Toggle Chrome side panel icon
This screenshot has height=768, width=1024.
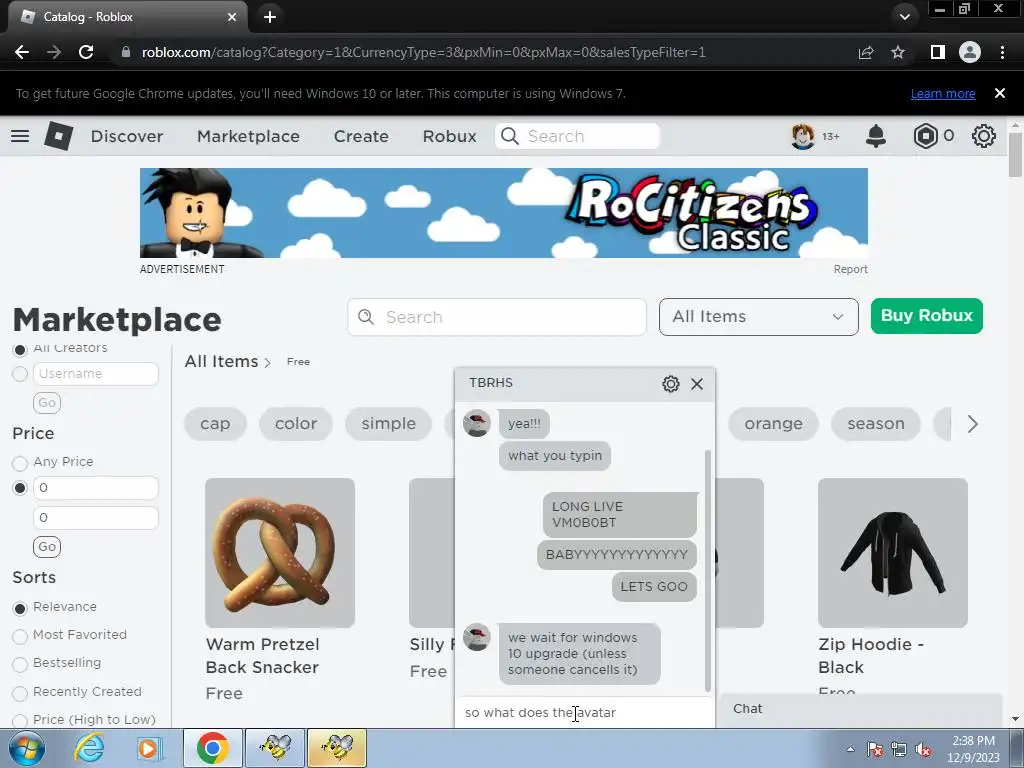(937, 52)
